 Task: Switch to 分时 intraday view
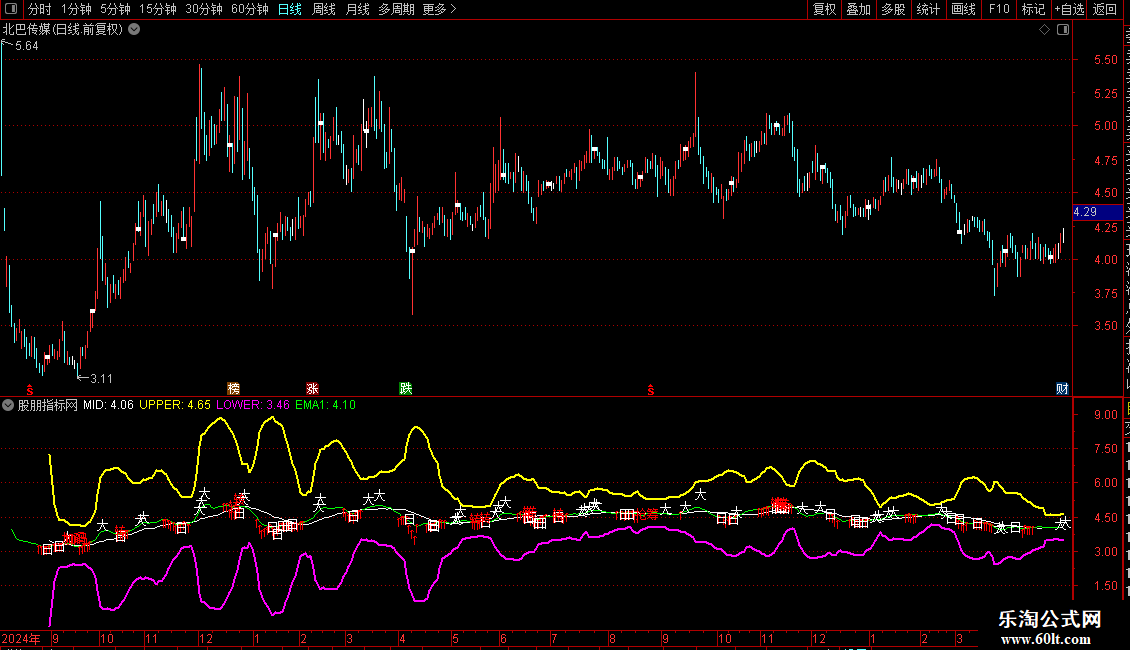[x=40, y=9]
